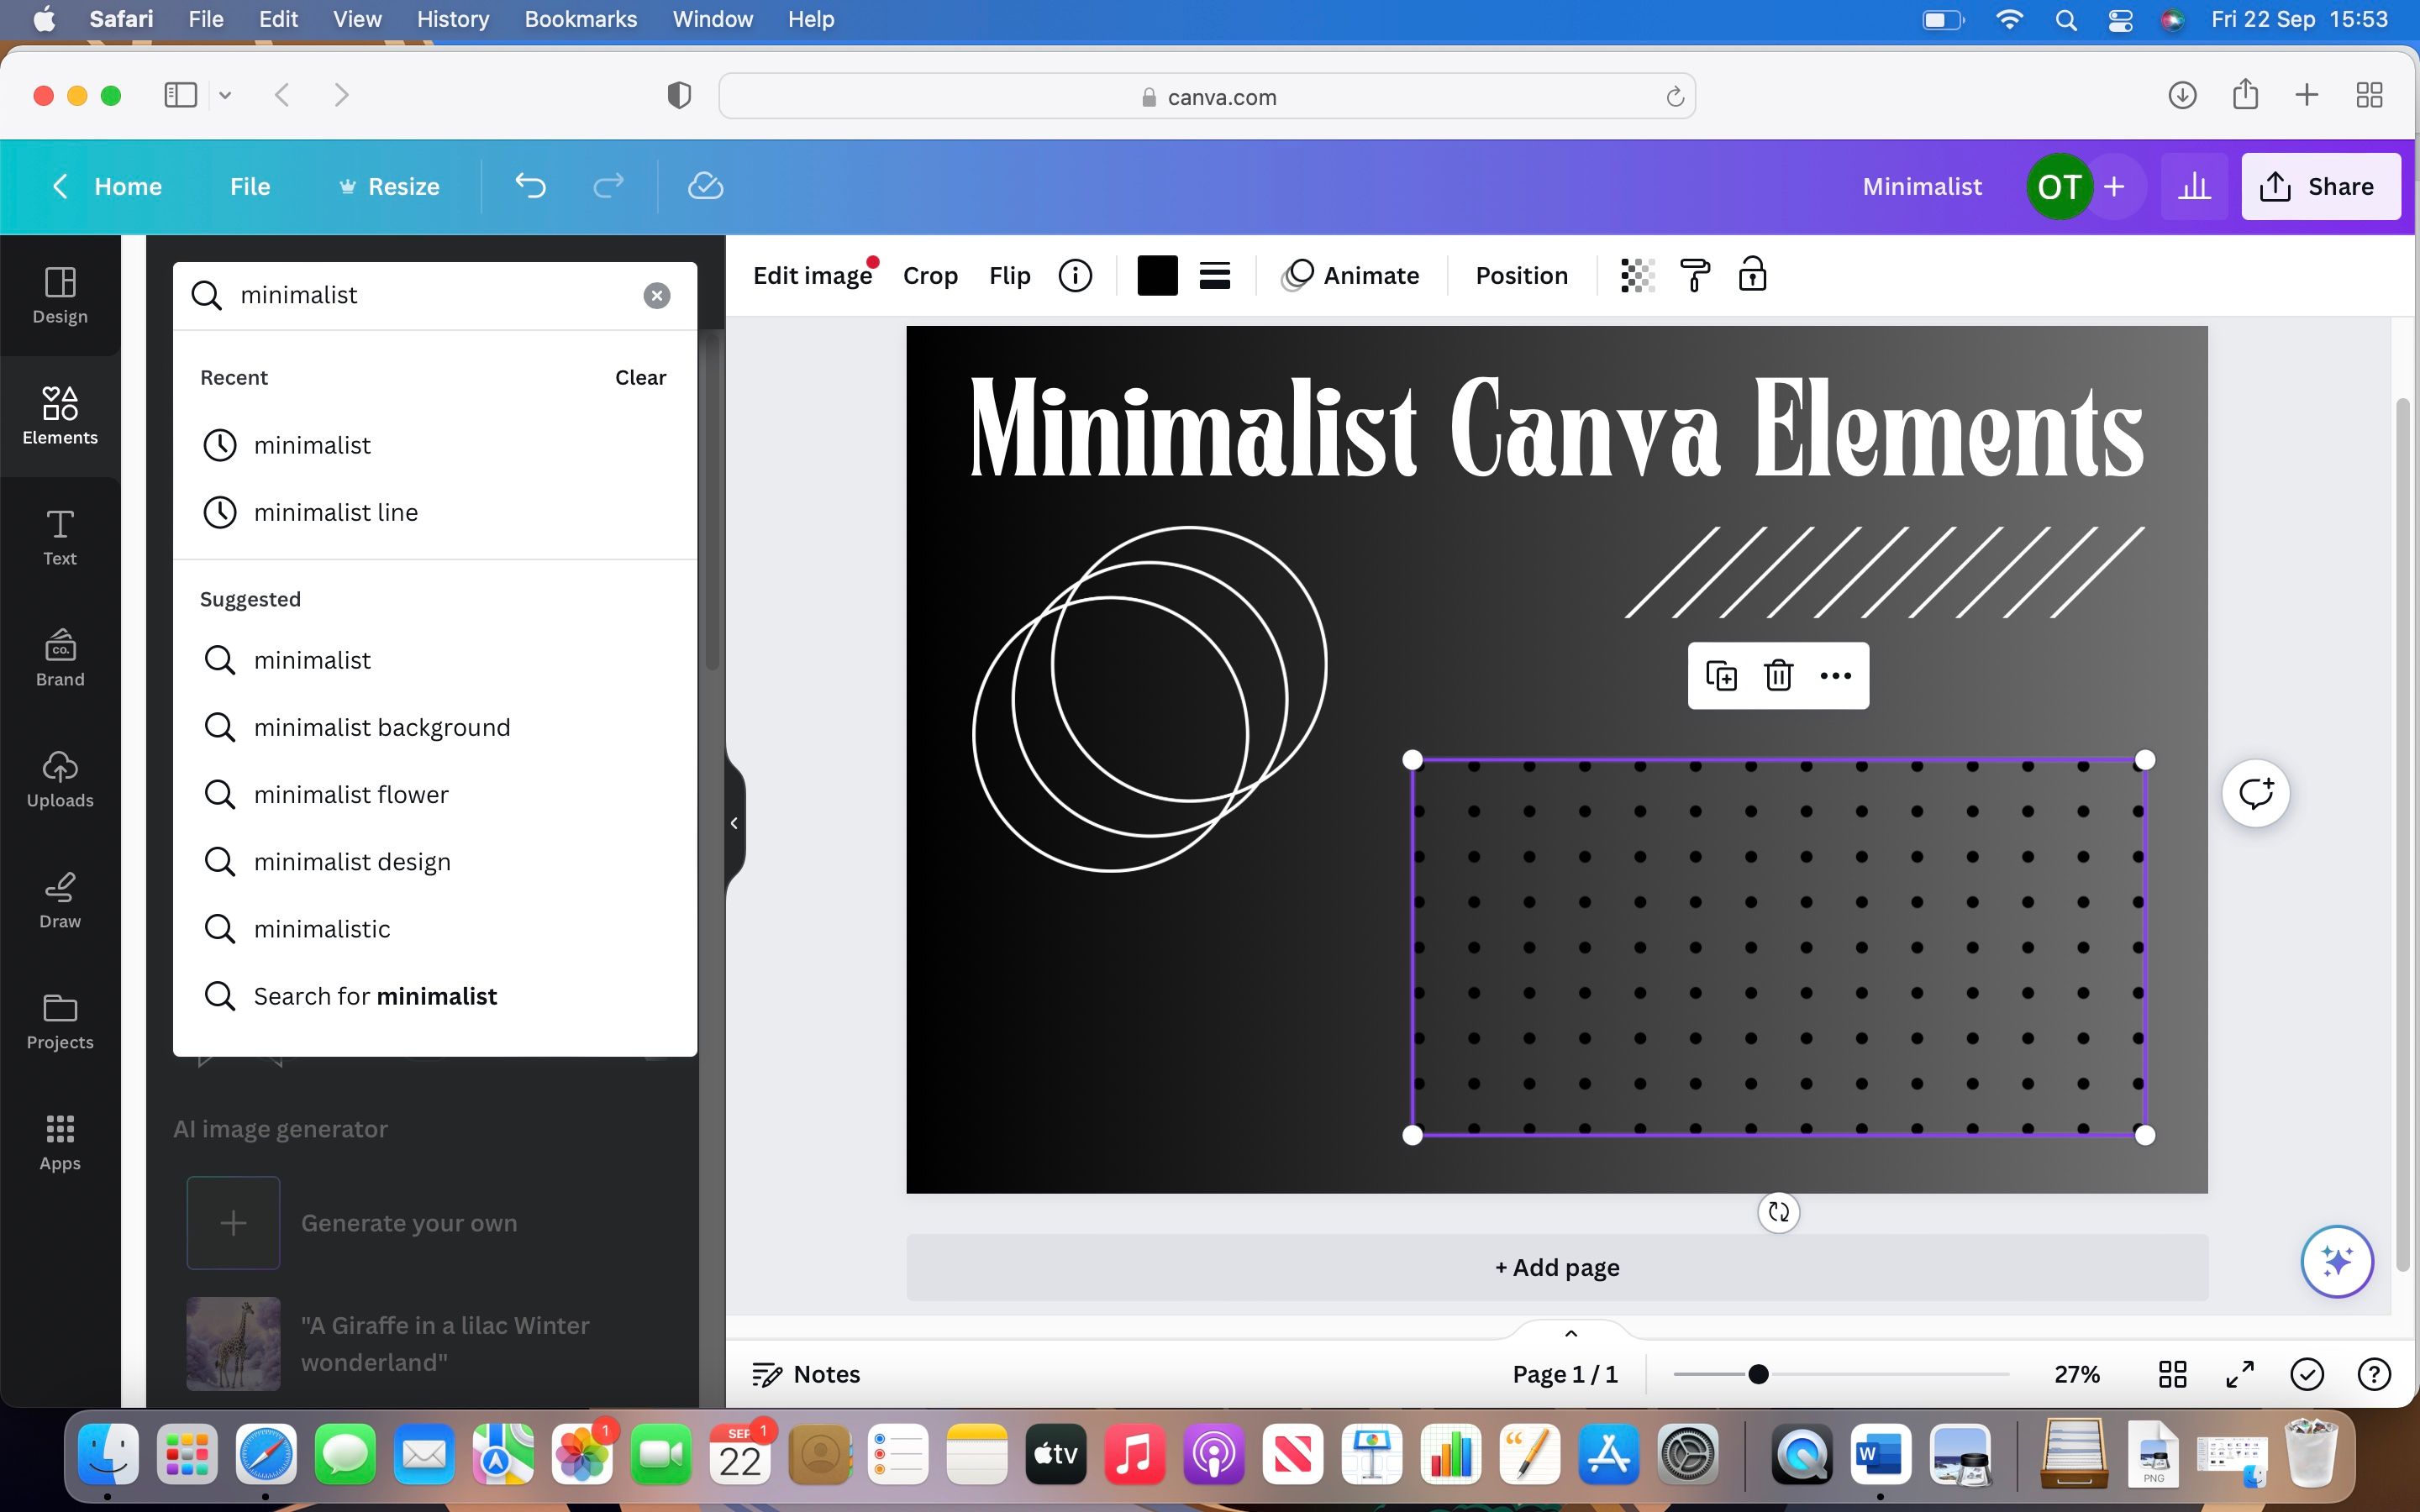This screenshot has width=2420, height=1512.
Task: Open Safari's Bookmarks menu
Action: (580, 19)
